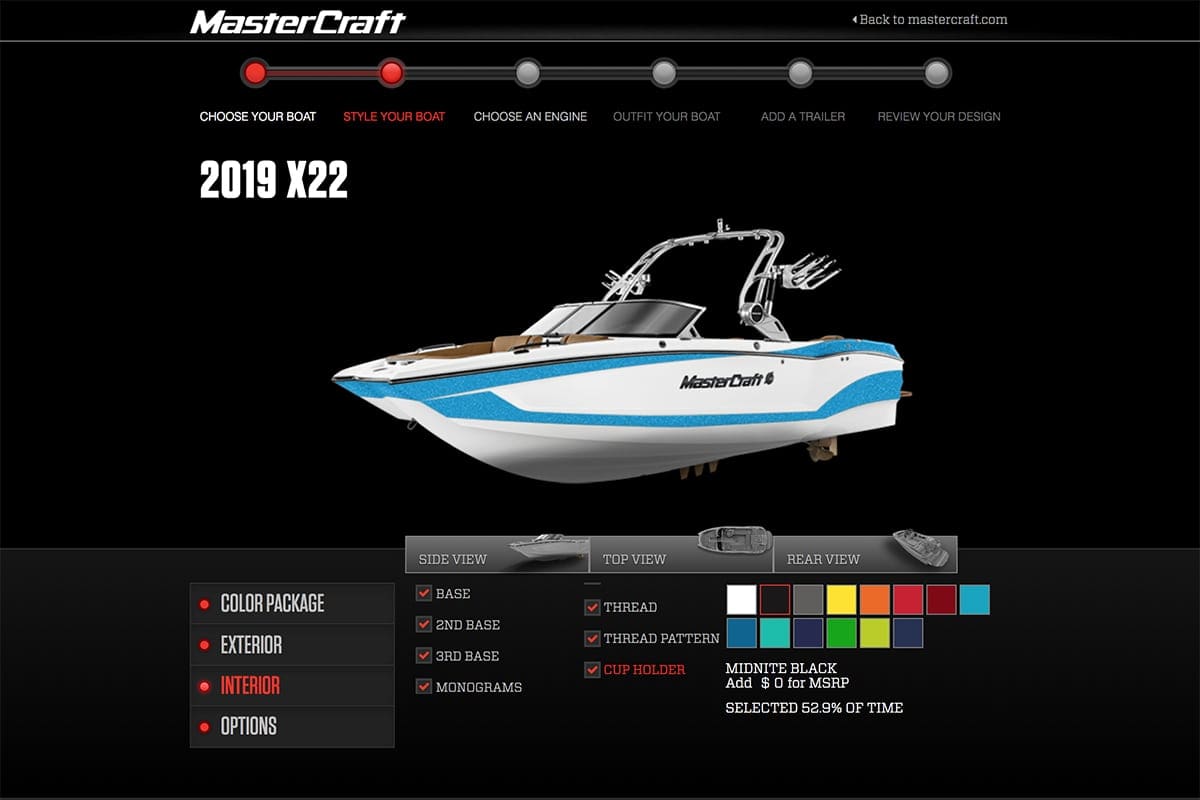Select the Interior section
The width and height of the screenshot is (1200, 800).
point(292,686)
